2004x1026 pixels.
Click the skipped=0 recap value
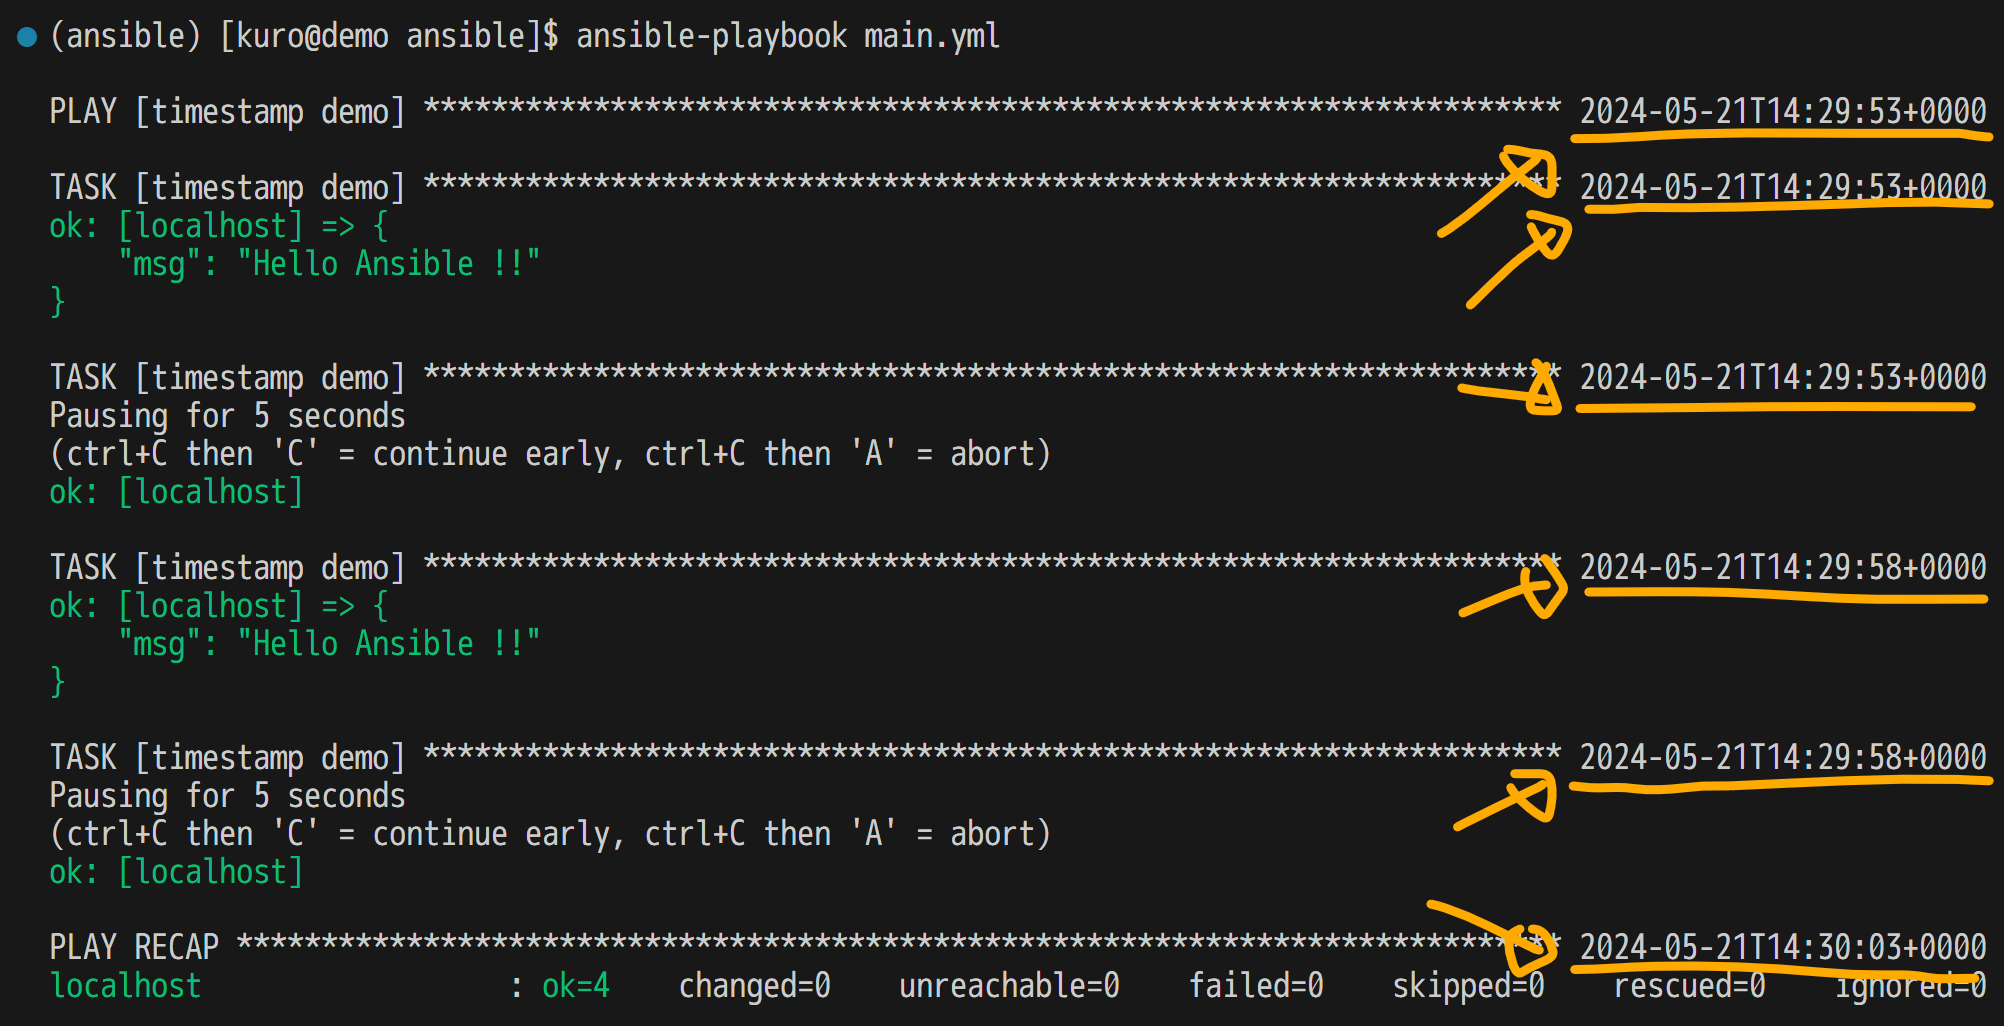tap(1467, 986)
